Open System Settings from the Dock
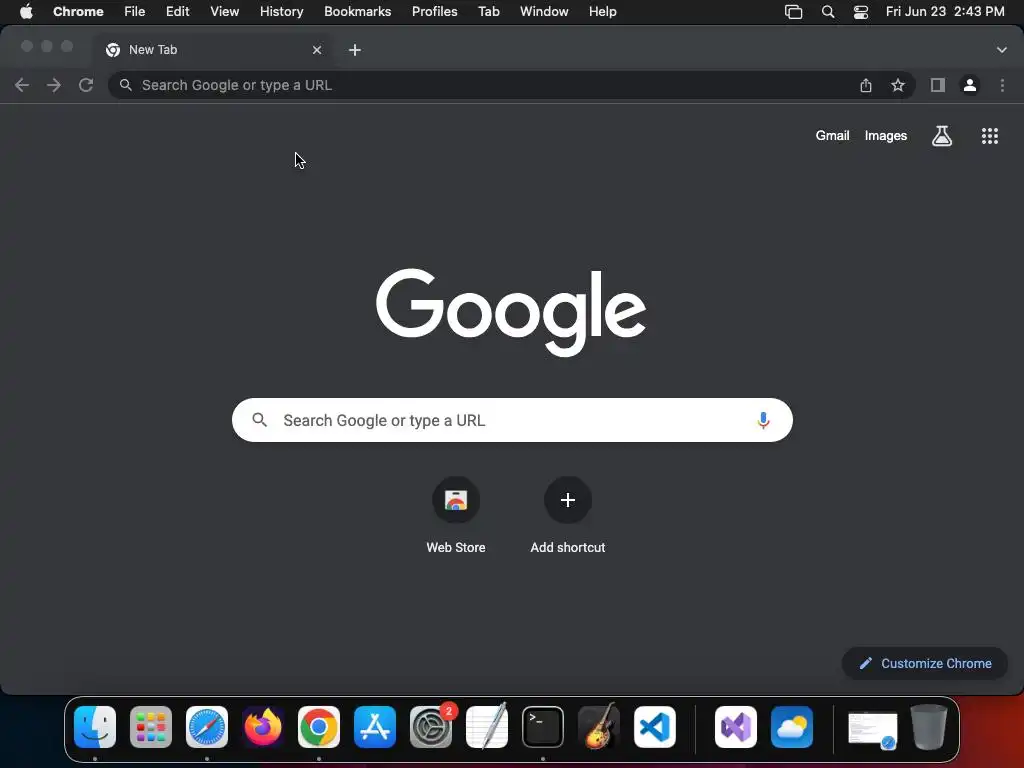 point(431,727)
